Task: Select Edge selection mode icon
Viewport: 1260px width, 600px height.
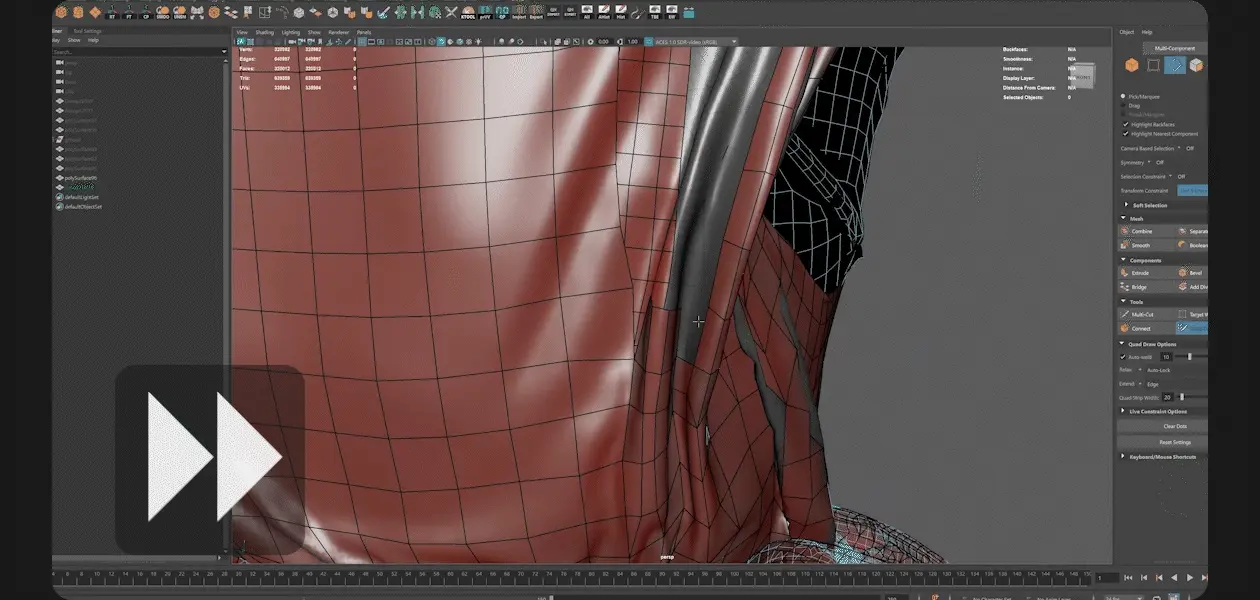Action: (1175, 65)
